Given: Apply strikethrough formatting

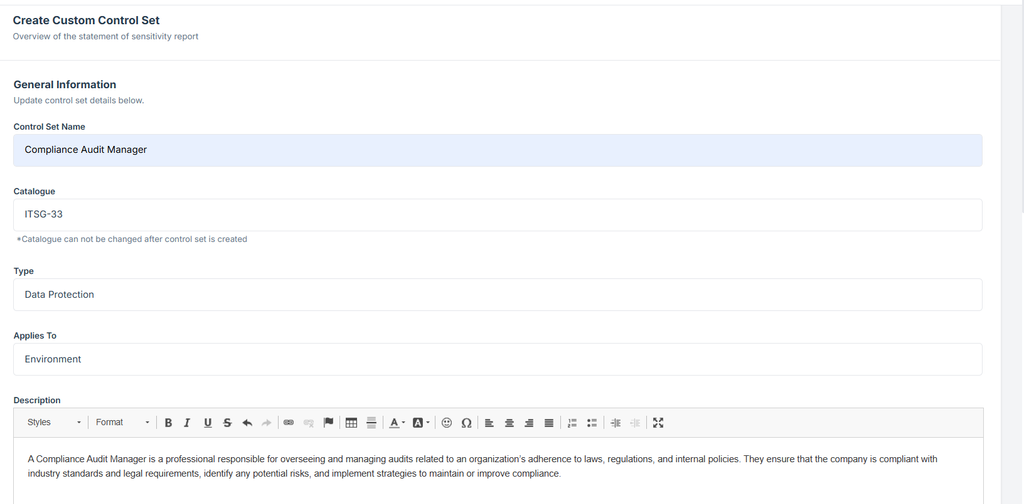Looking at the screenshot, I should pyautogui.click(x=227, y=423).
